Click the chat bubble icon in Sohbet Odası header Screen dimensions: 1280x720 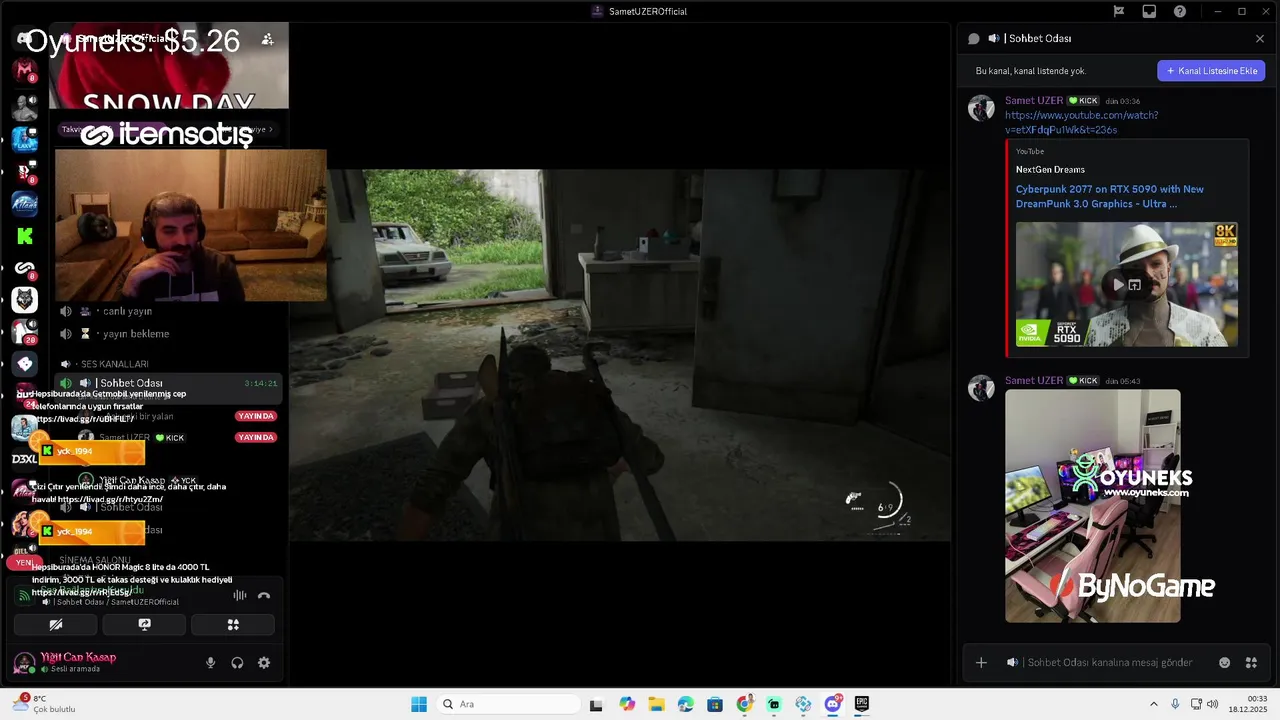pos(974,39)
